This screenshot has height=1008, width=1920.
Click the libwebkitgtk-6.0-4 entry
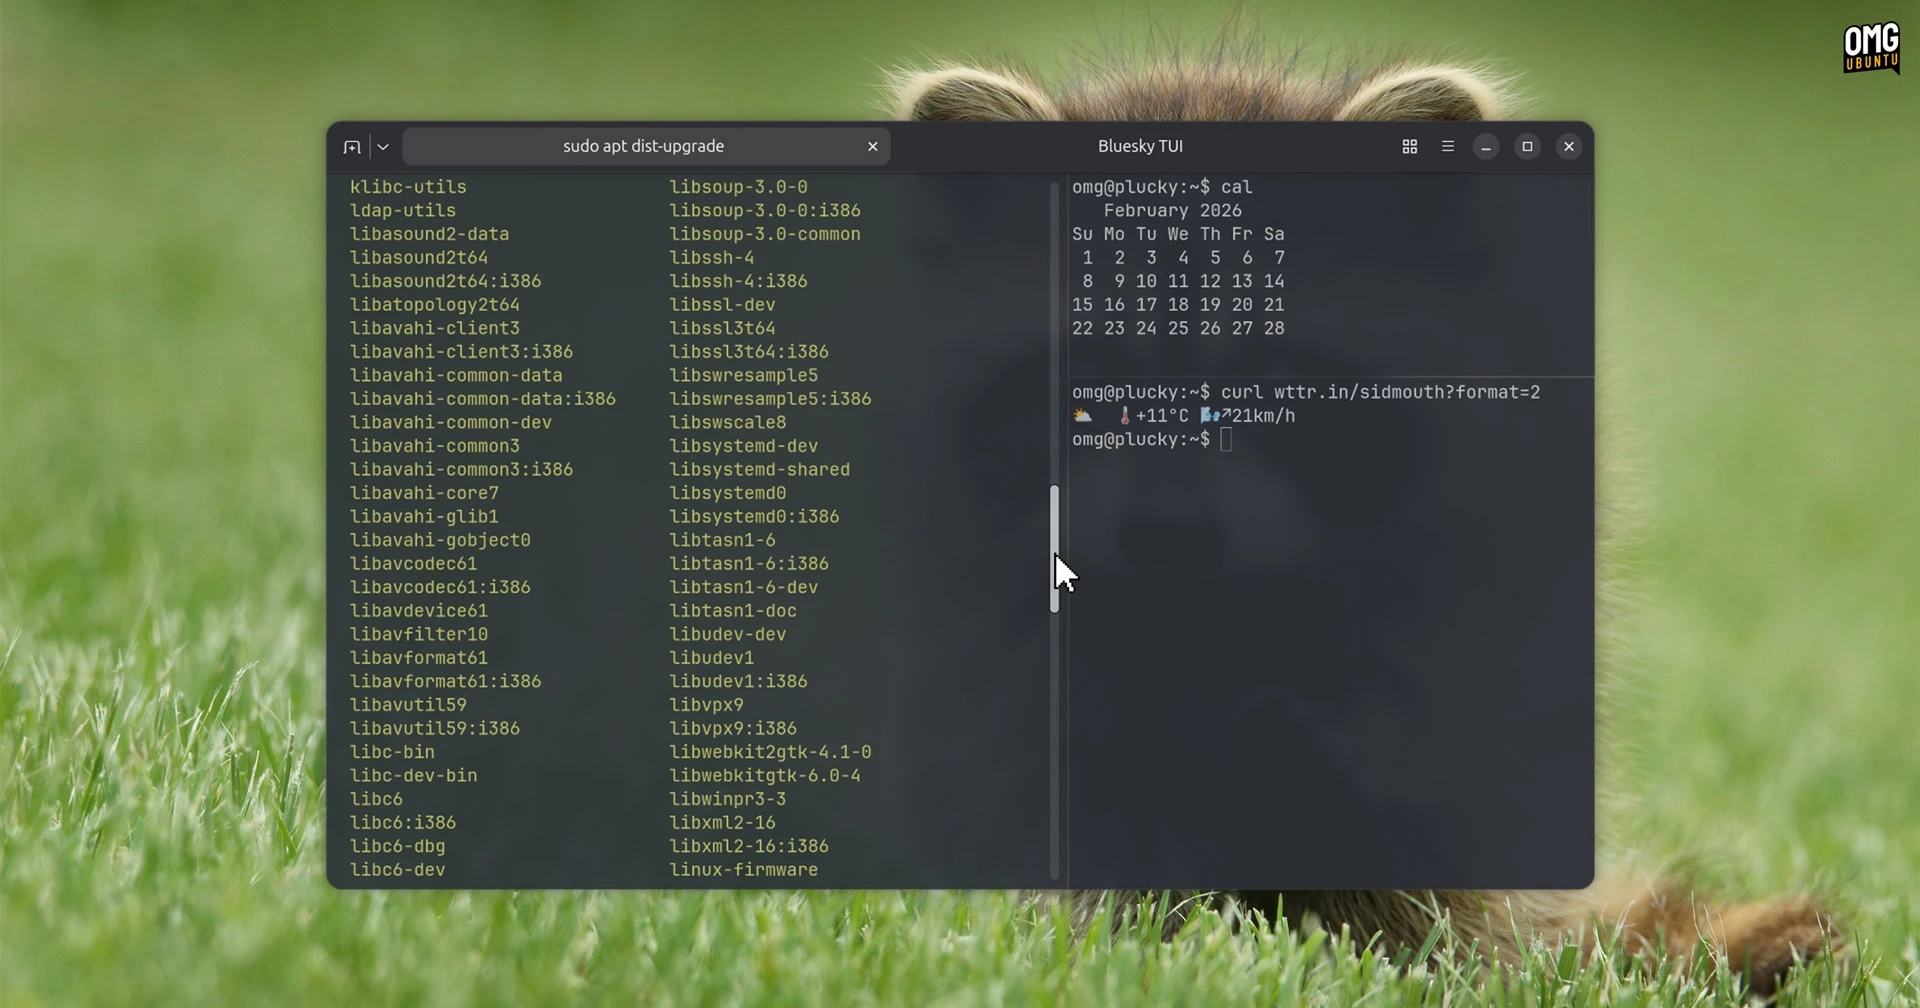click(x=764, y=775)
